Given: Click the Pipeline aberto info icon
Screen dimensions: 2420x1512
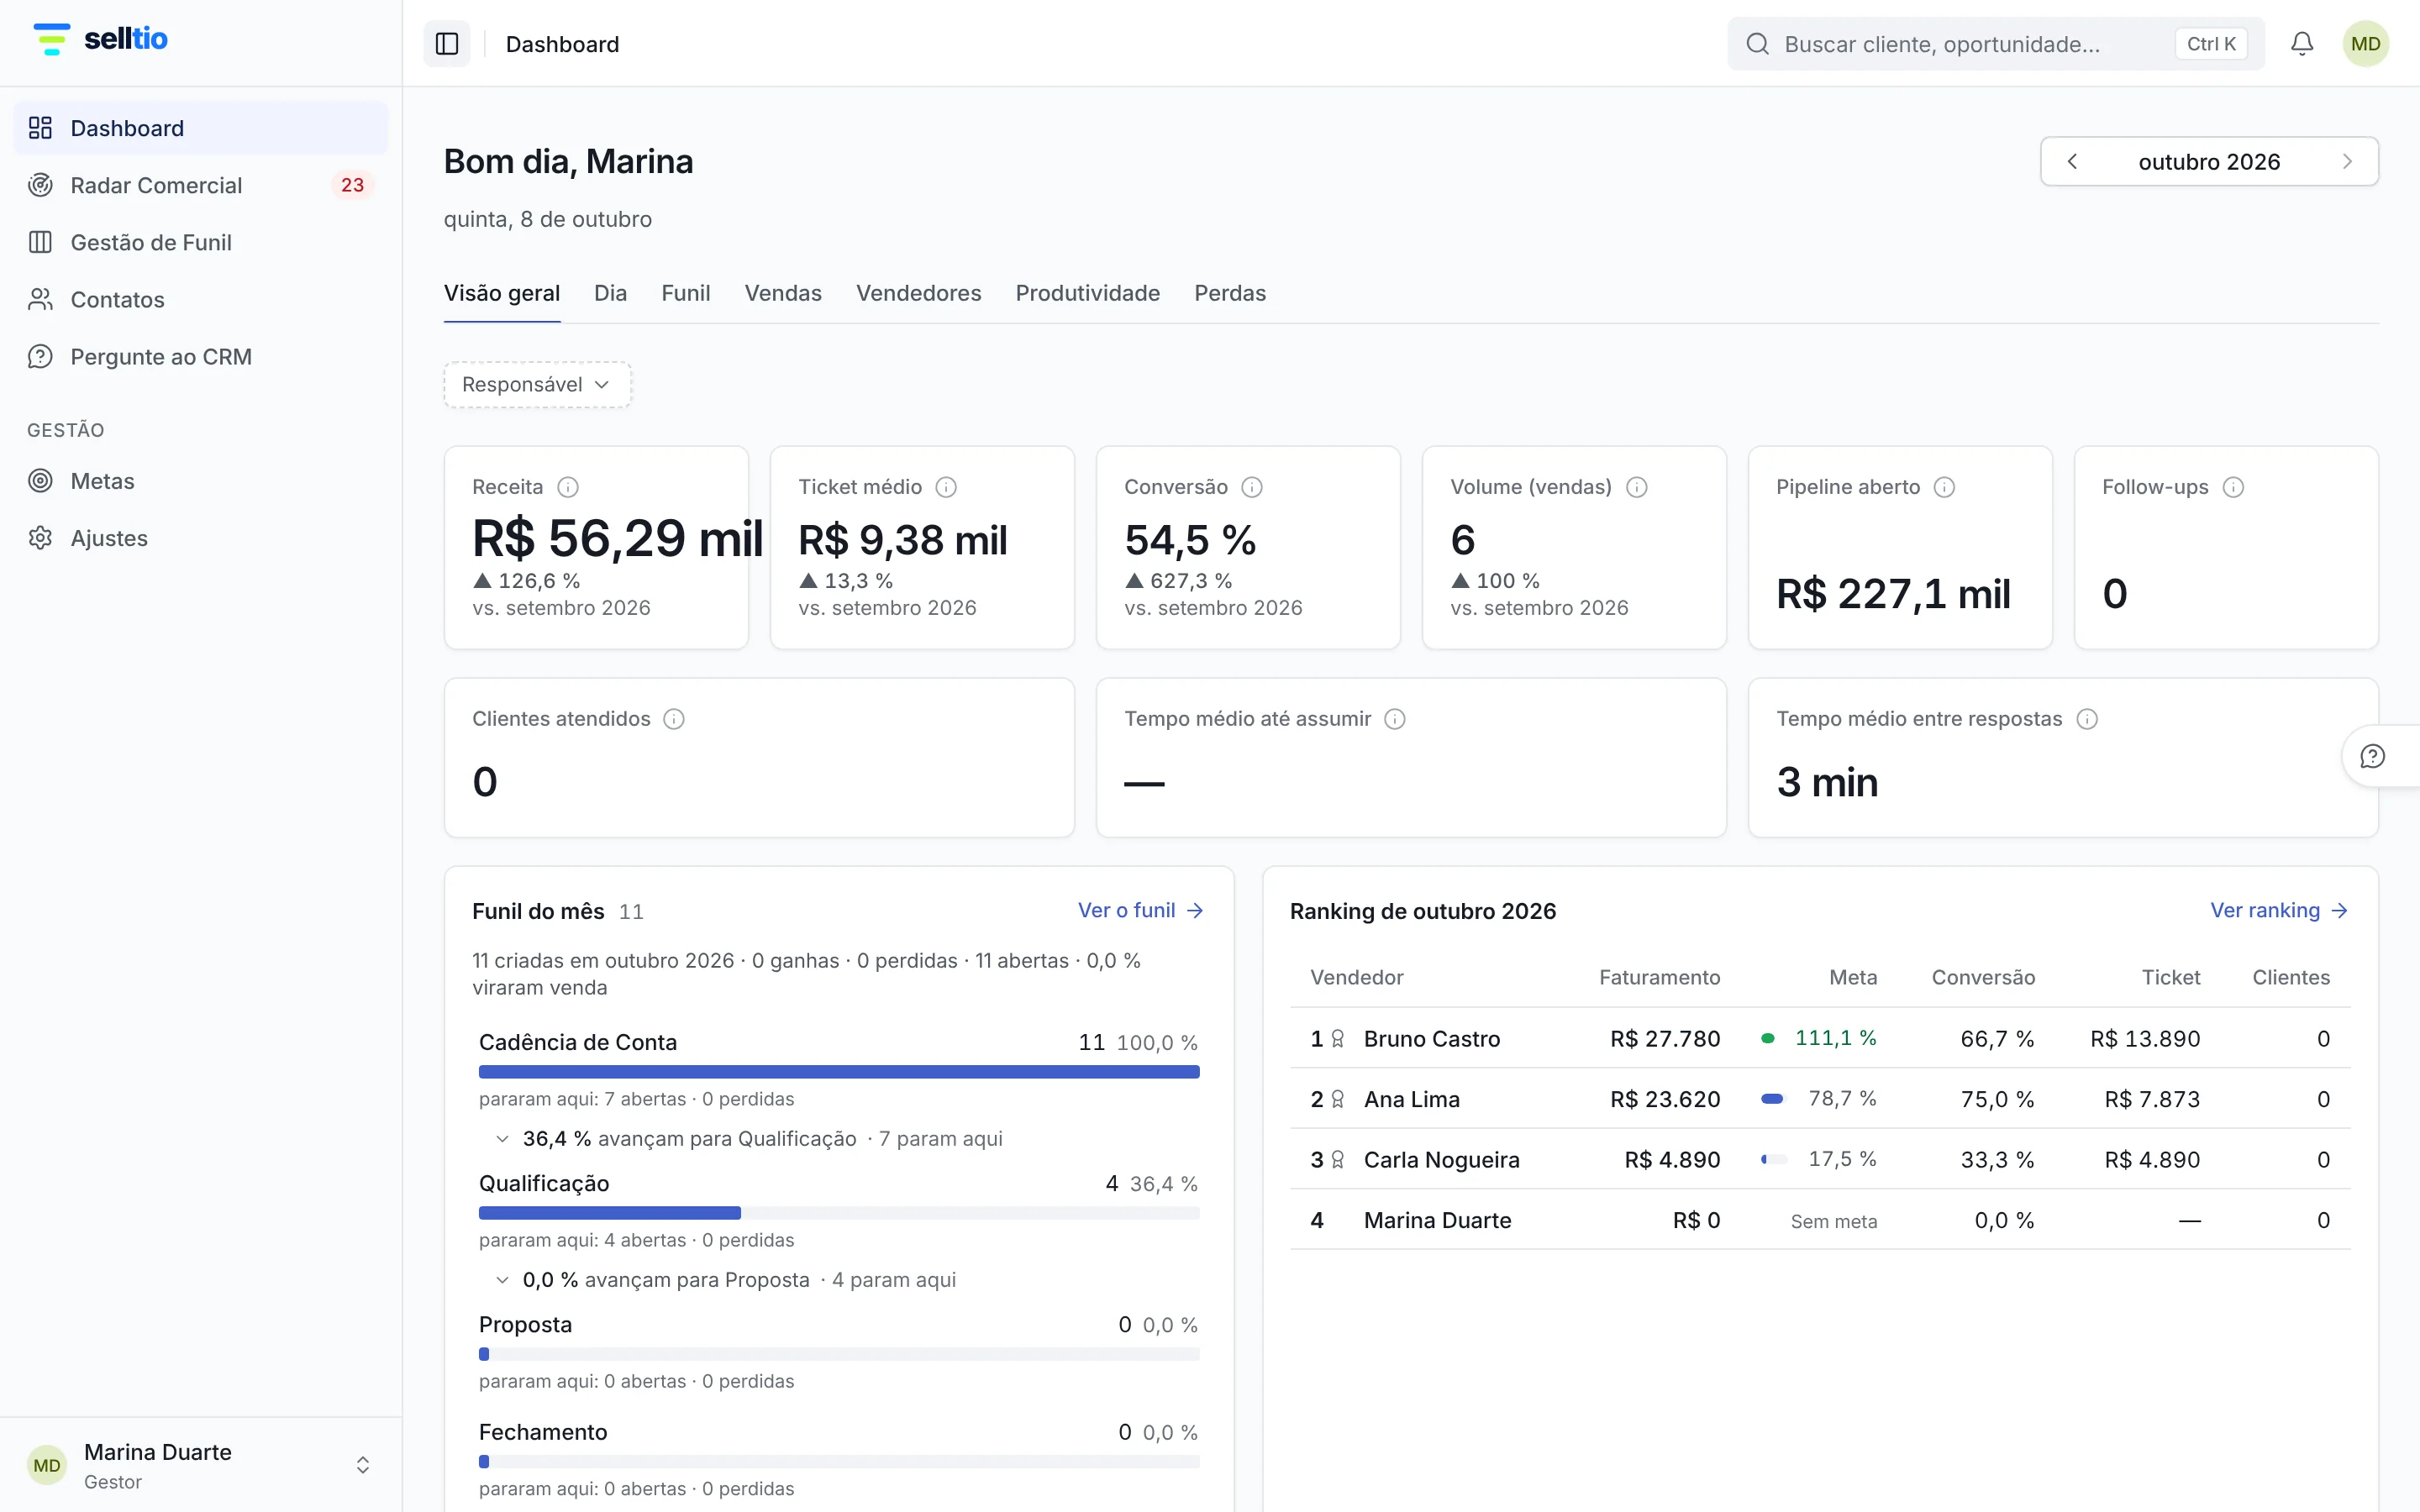Looking at the screenshot, I should 1944,487.
